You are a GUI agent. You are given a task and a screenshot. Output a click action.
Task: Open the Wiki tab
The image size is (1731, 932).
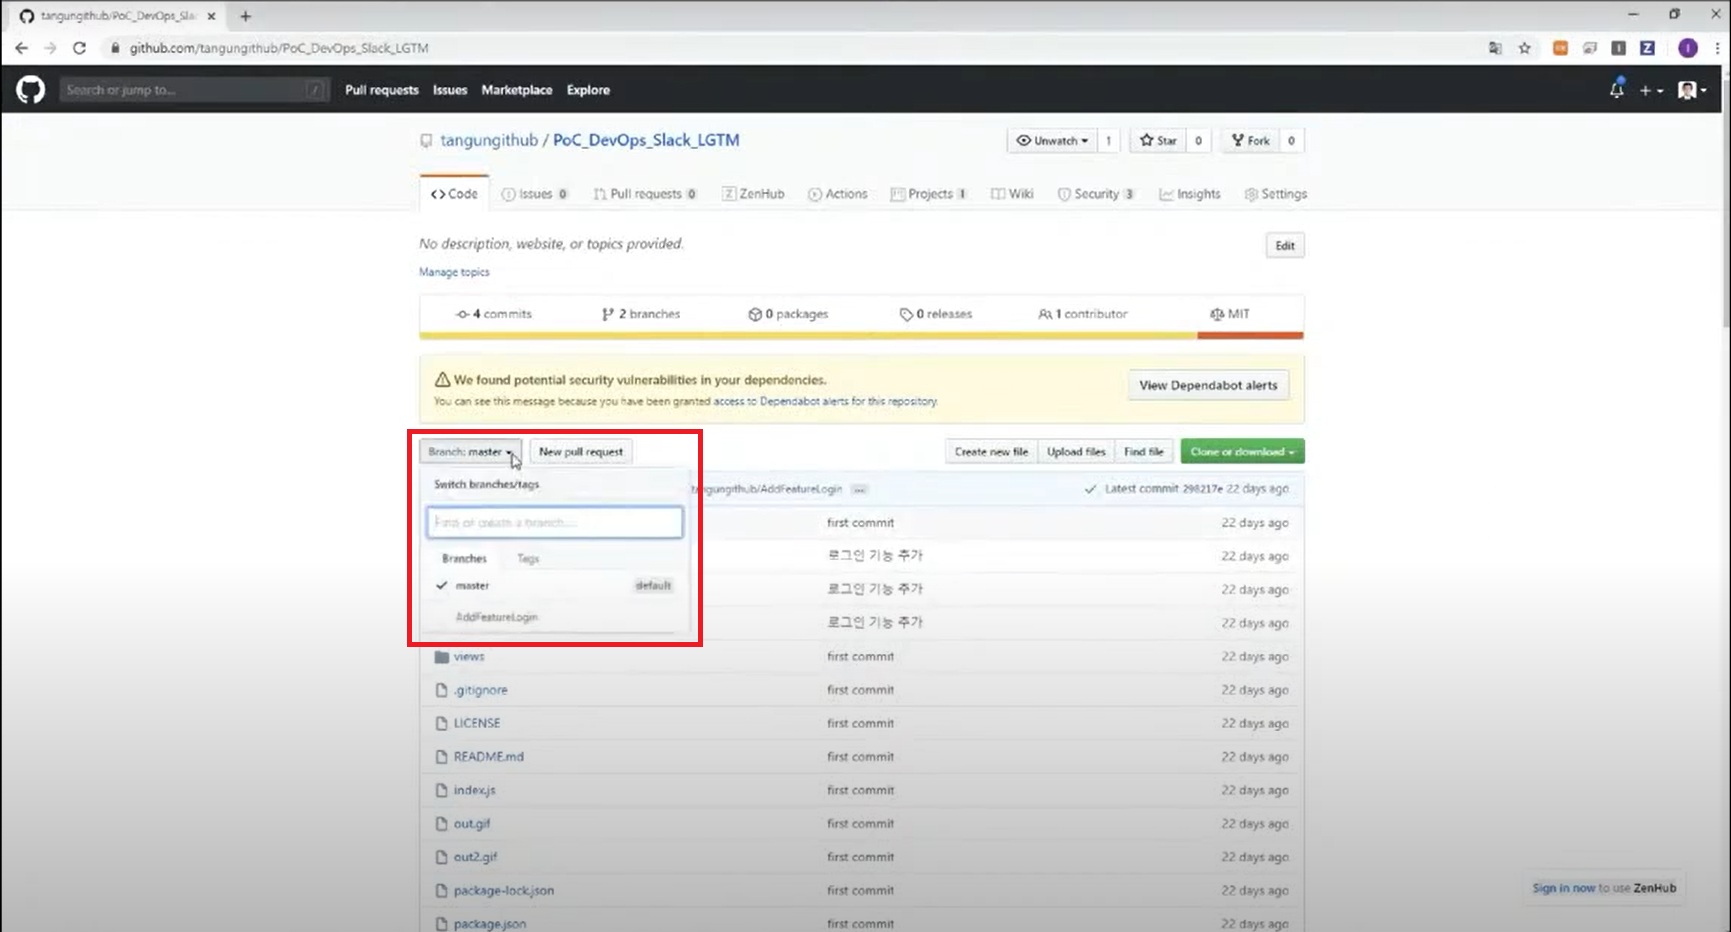(1012, 194)
